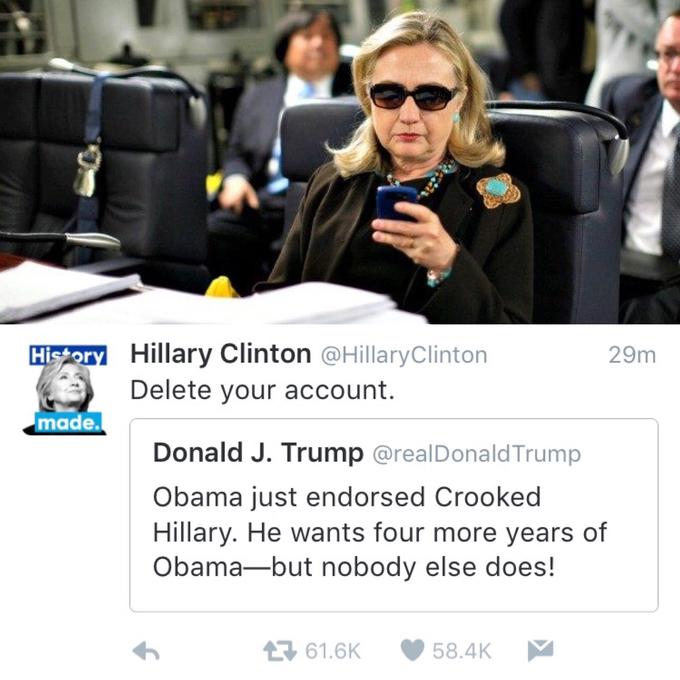
Task: Select the "Delete your account." tweet text
Action: point(262,391)
